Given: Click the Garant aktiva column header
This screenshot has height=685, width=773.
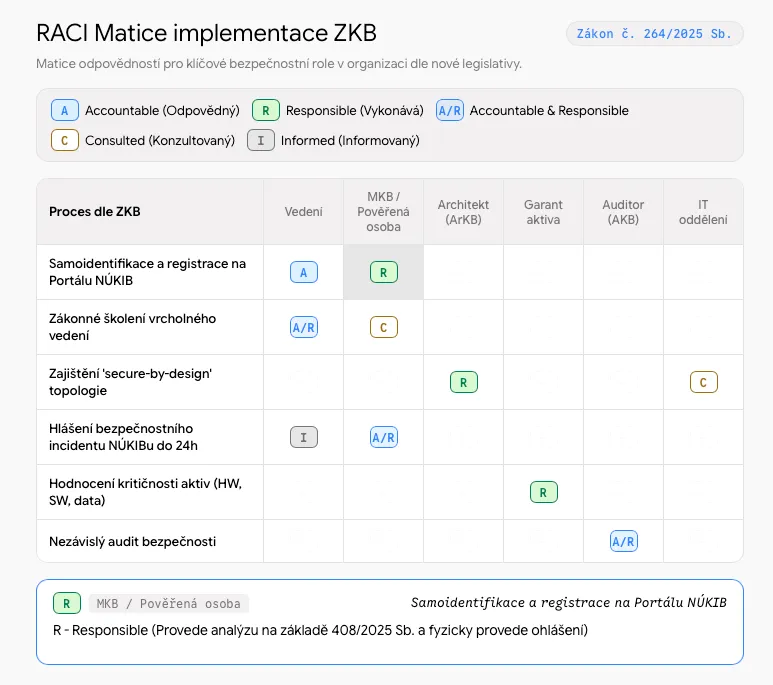Looking at the screenshot, I should click(x=543, y=212).
